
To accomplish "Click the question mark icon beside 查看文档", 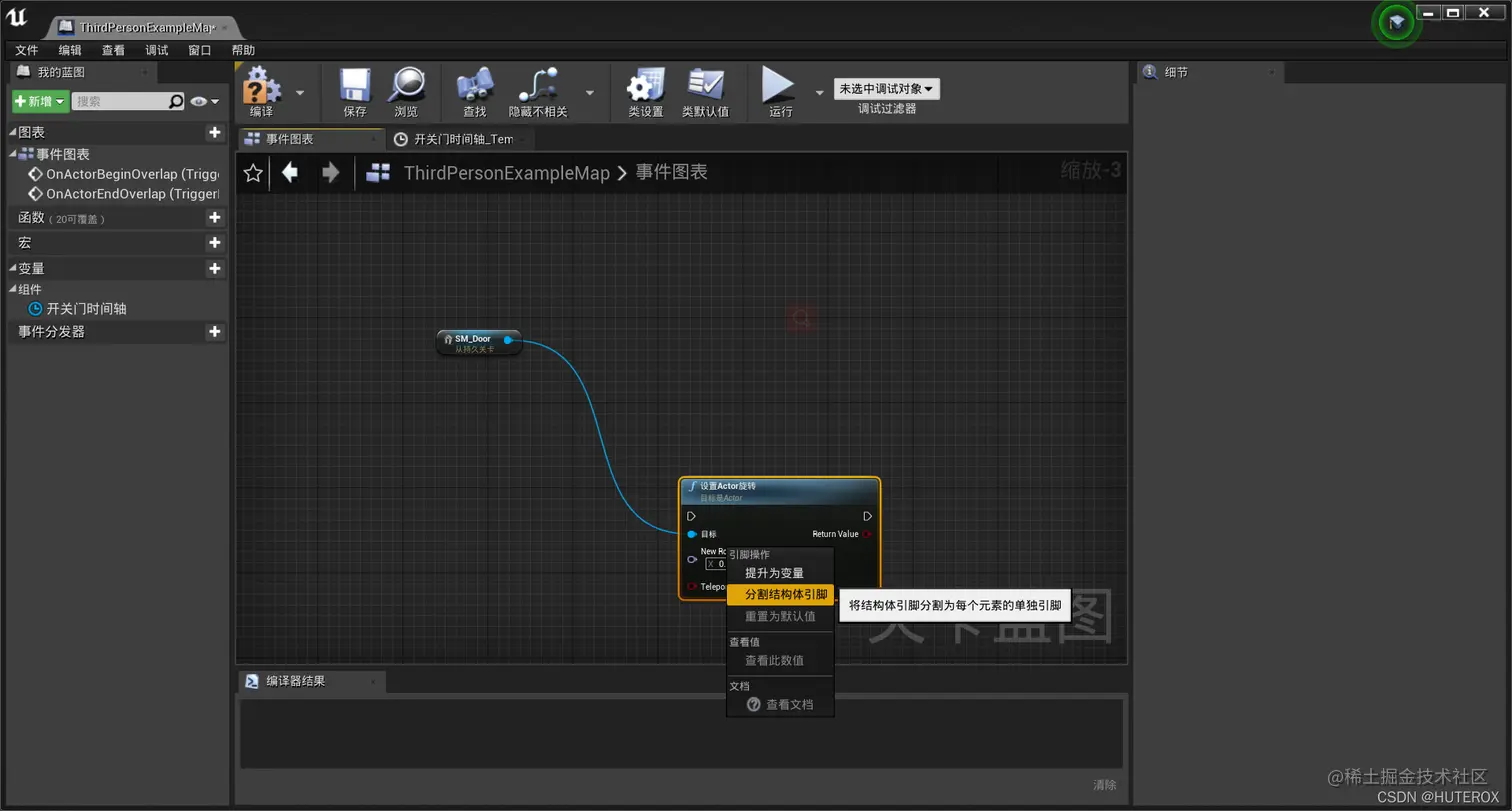I will (x=754, y=705).
